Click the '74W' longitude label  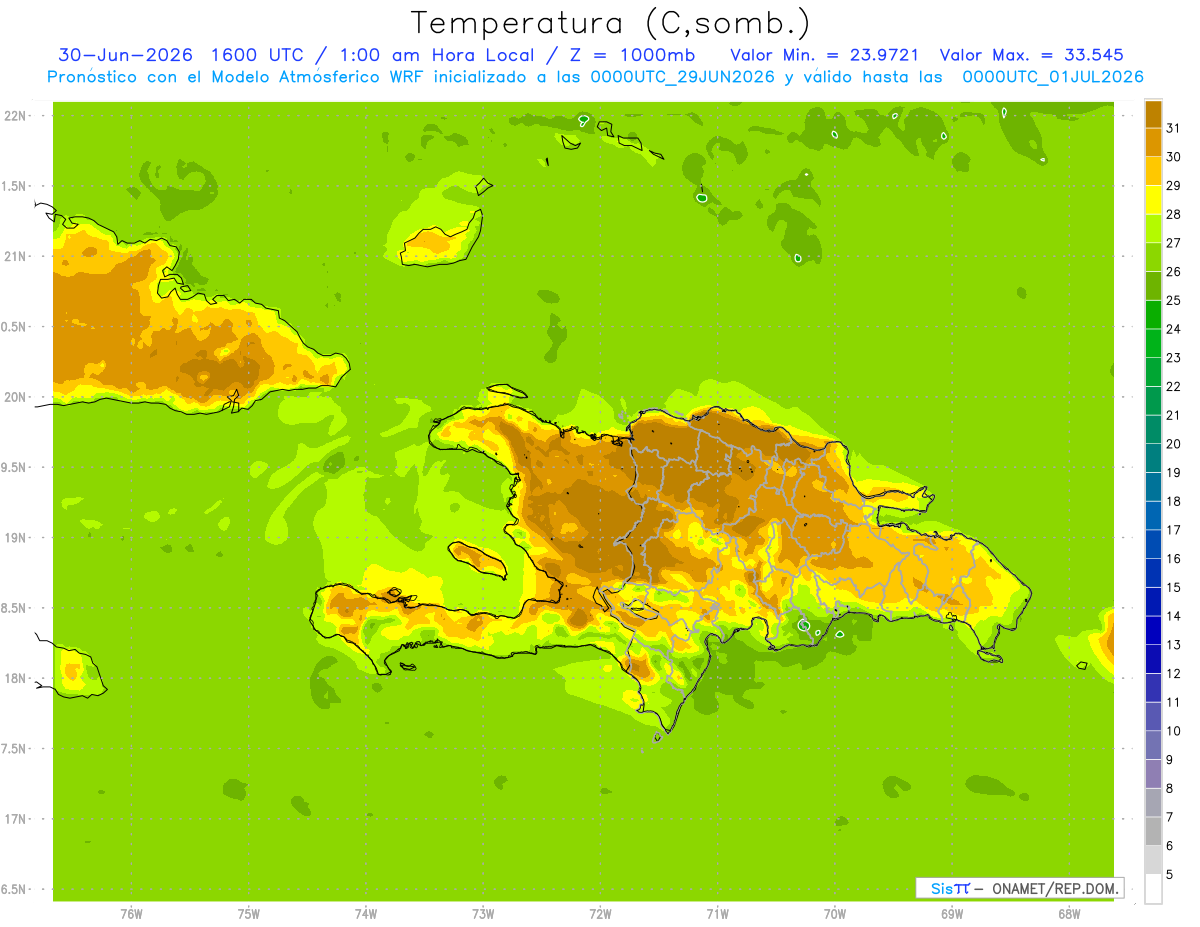tap(365, 914)
